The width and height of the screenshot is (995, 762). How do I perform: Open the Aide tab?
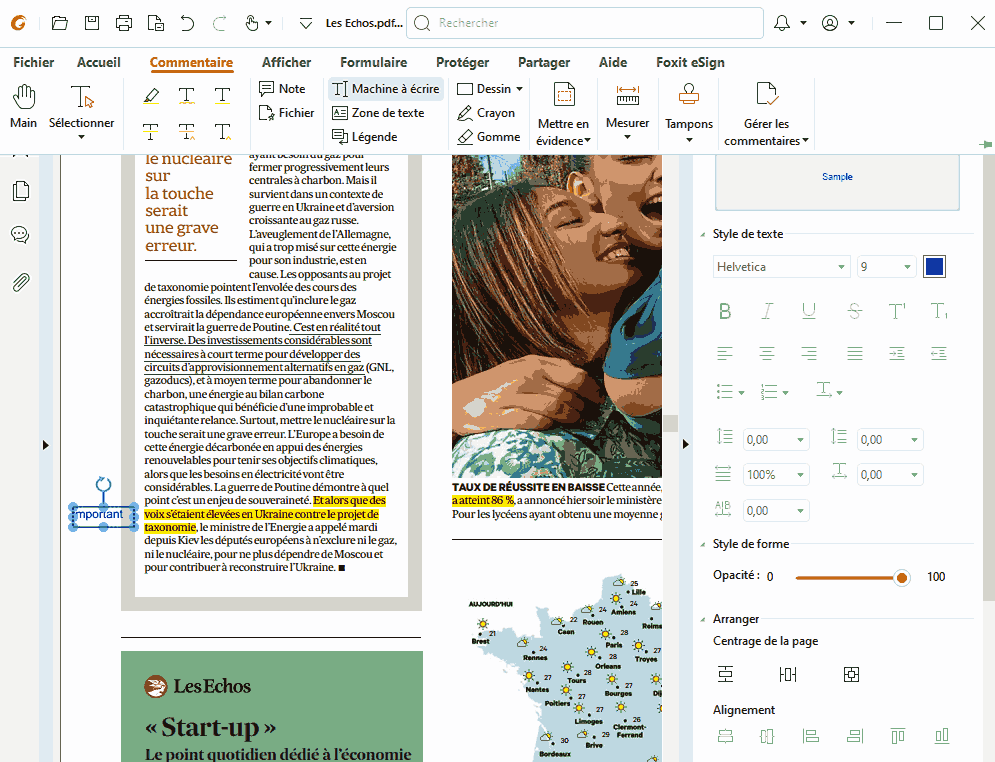[612, 62]
